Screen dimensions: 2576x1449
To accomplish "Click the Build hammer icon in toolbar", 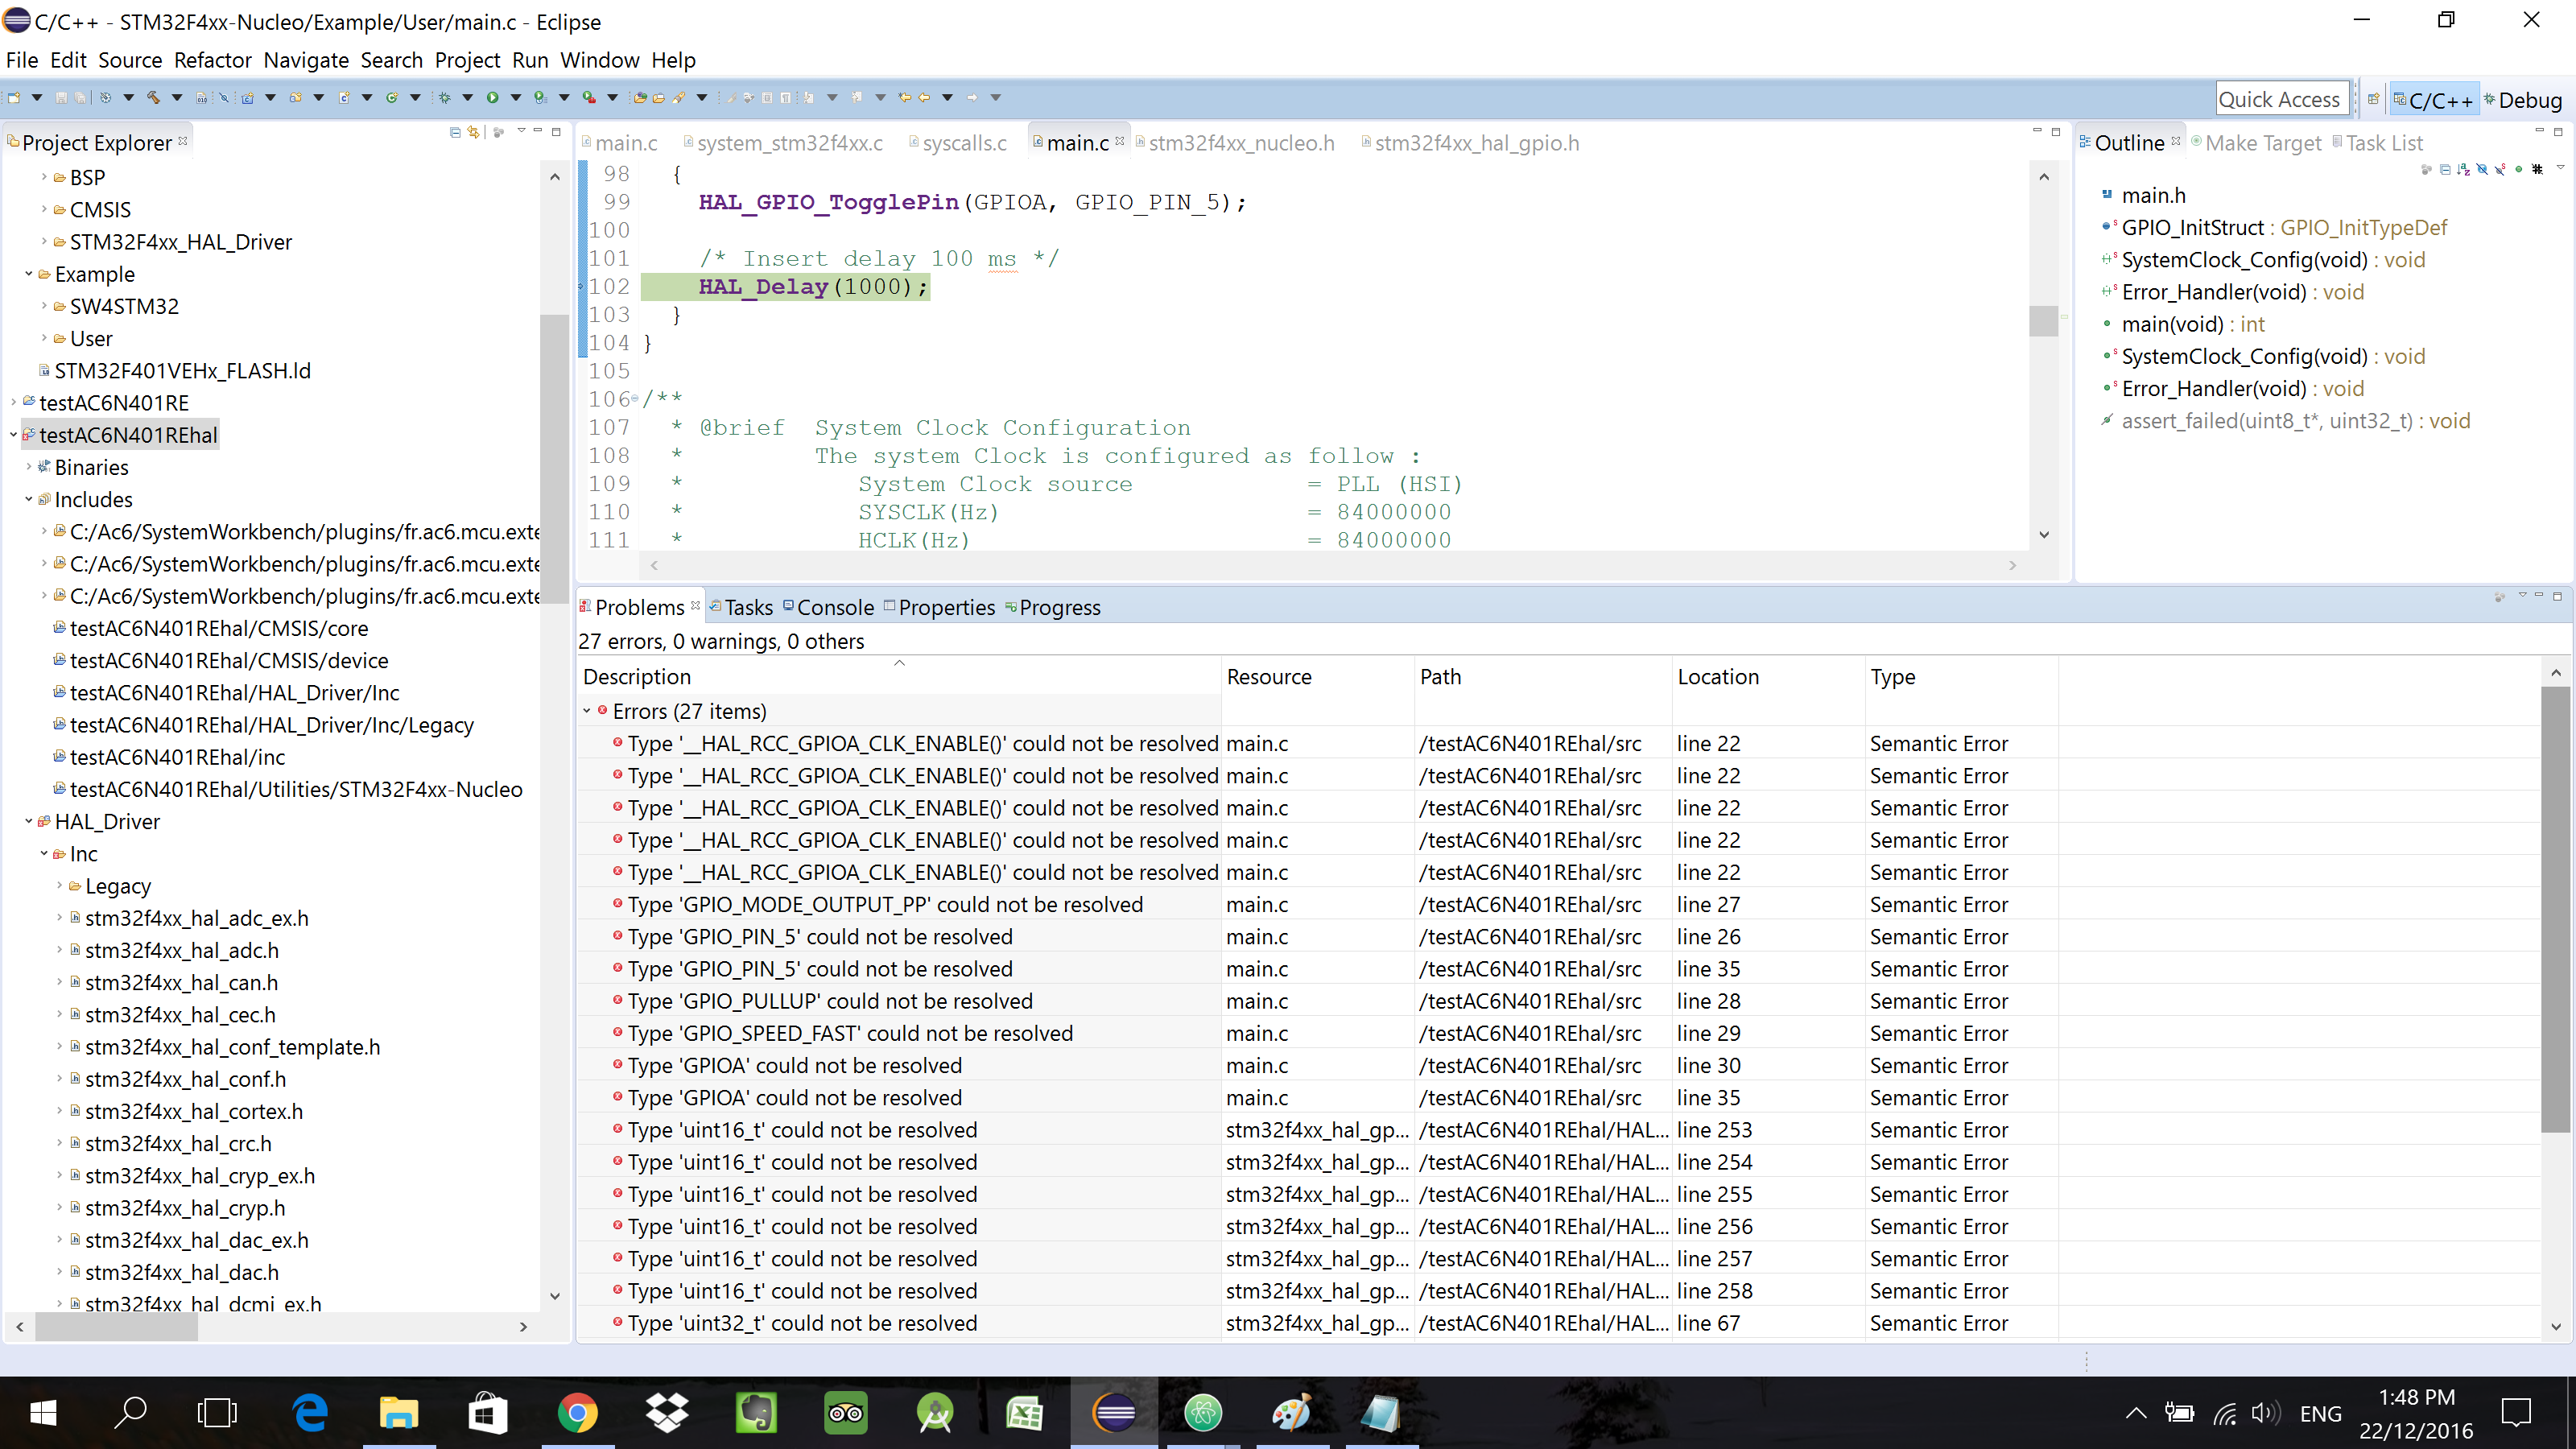I will point(153,97).
